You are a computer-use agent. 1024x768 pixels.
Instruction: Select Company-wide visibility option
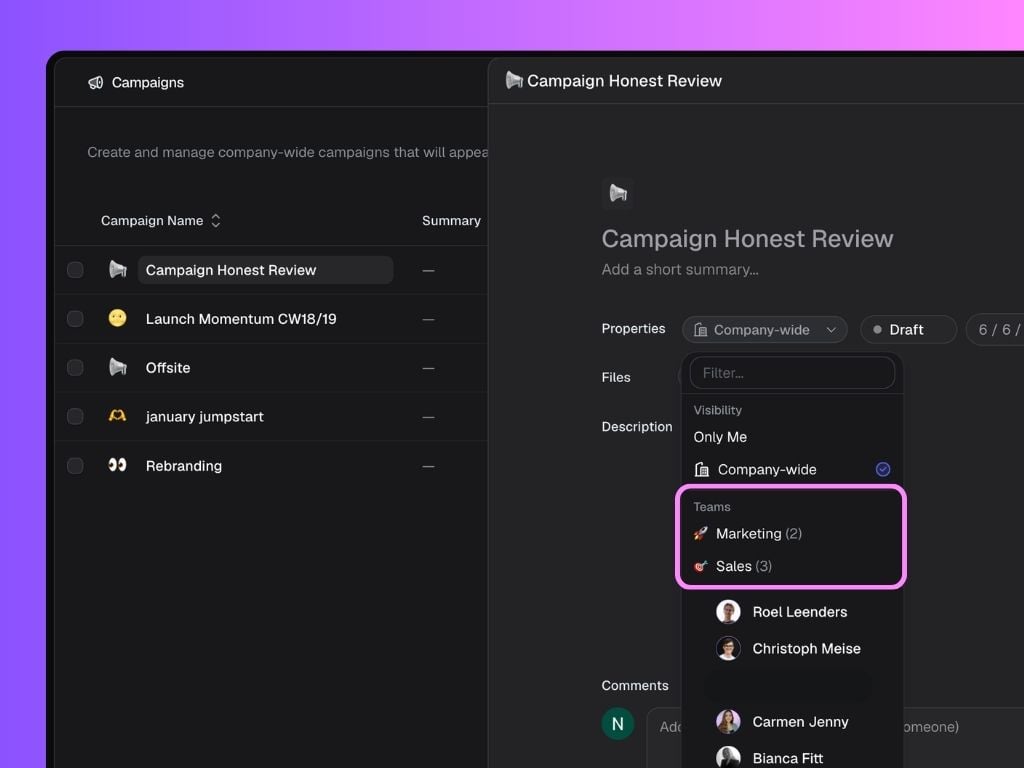(x=792, y=470)
